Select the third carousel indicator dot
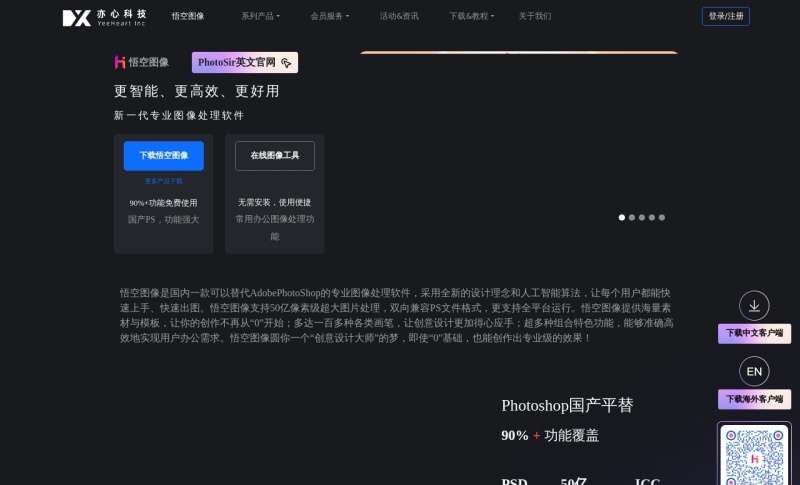The height and width of the screenshot is (485, 800). coord(642,217)
